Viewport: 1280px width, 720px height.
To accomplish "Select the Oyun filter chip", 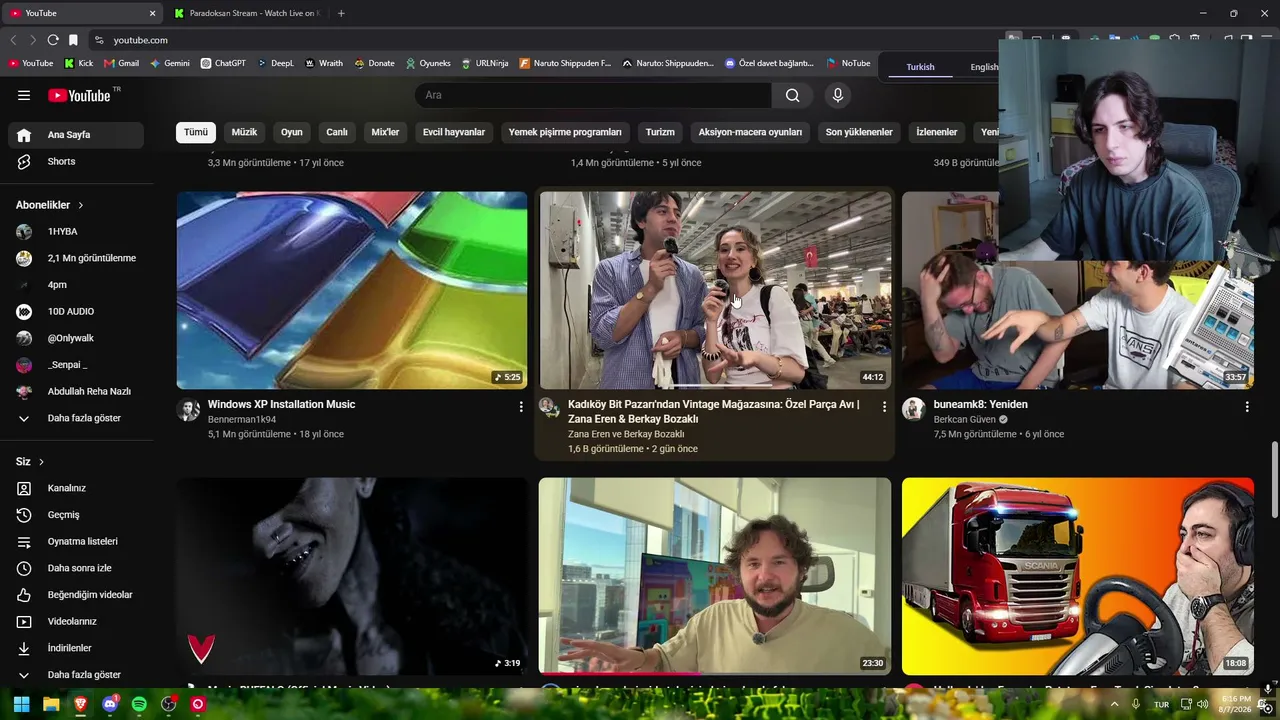I will tap(292, 132).
